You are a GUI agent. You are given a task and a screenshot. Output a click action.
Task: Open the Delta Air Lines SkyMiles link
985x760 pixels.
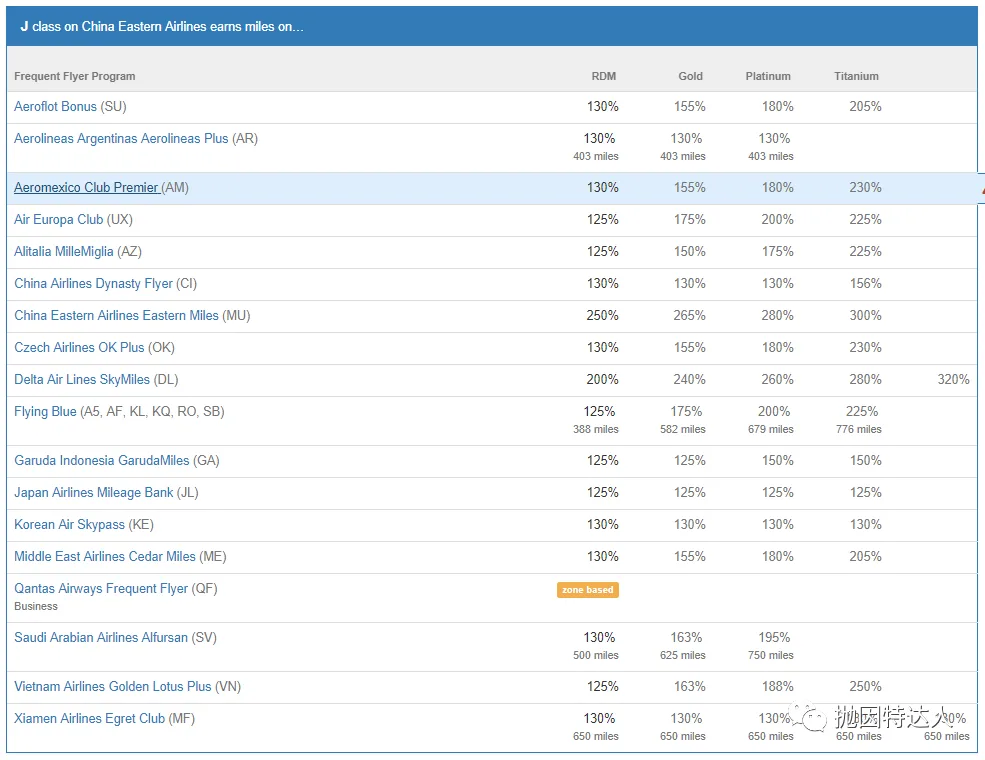pos(82,380)
